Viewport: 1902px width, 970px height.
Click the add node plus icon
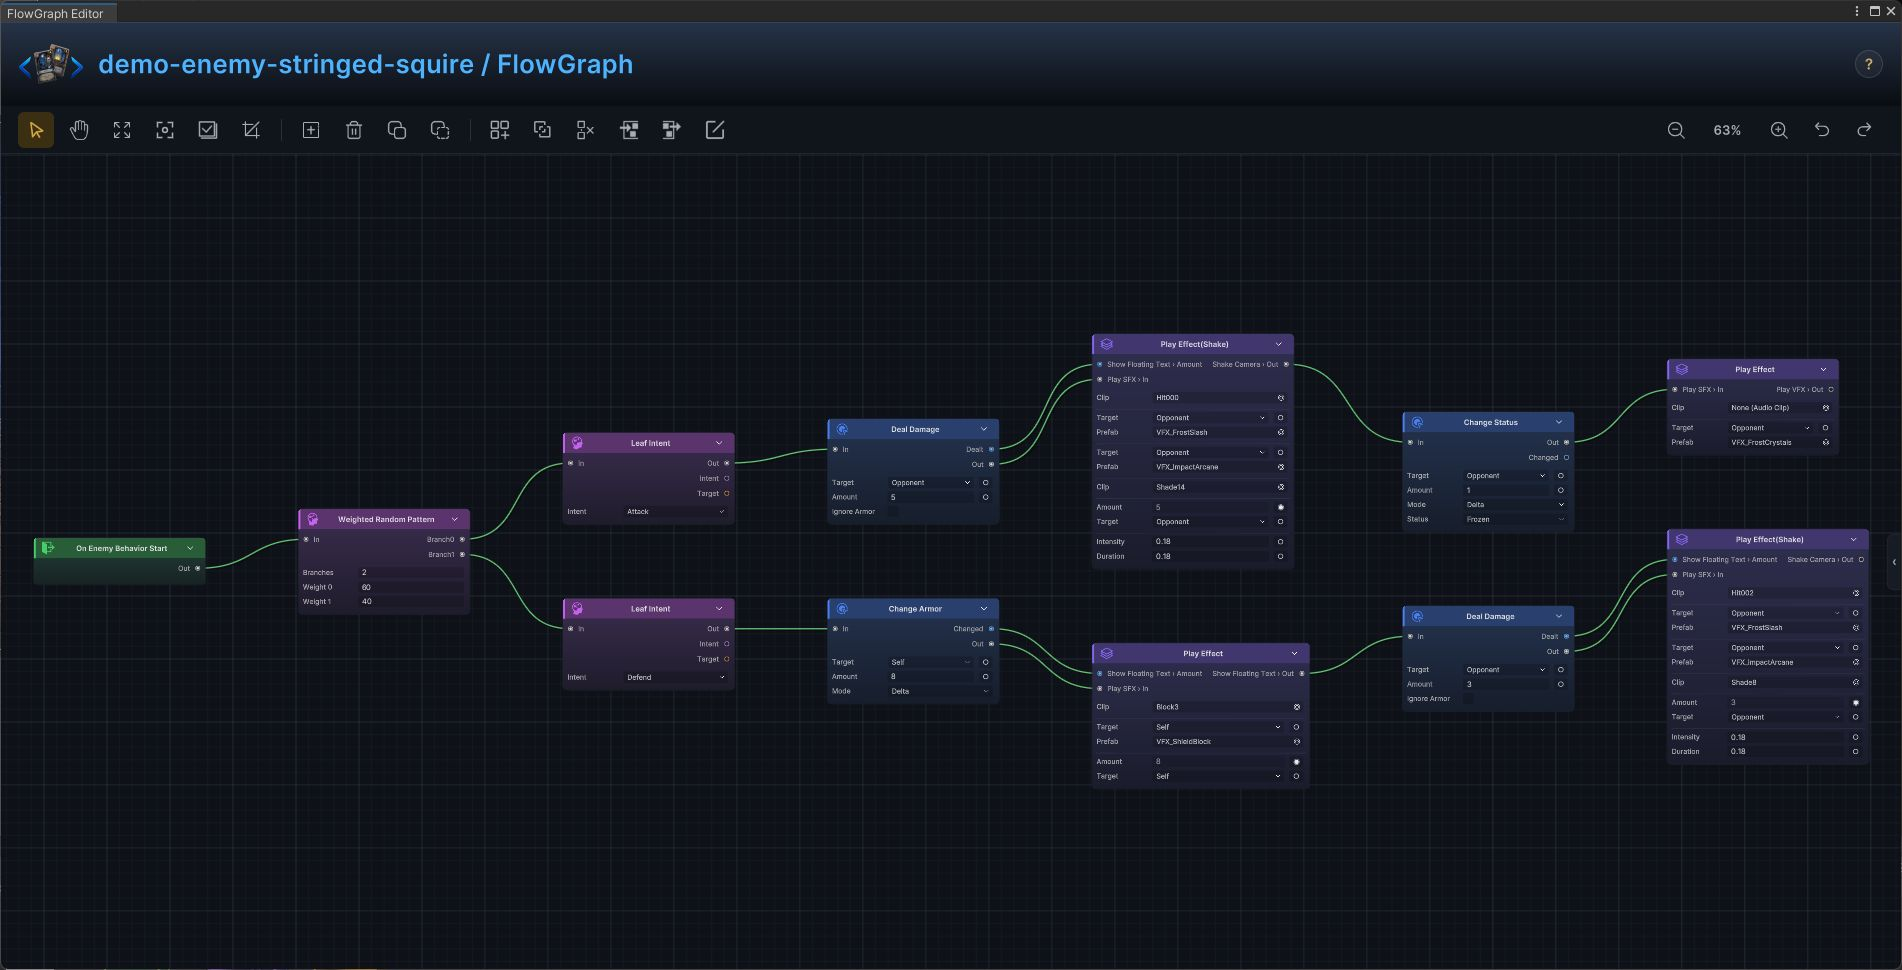pyautogui.click(x=311, y=130)
